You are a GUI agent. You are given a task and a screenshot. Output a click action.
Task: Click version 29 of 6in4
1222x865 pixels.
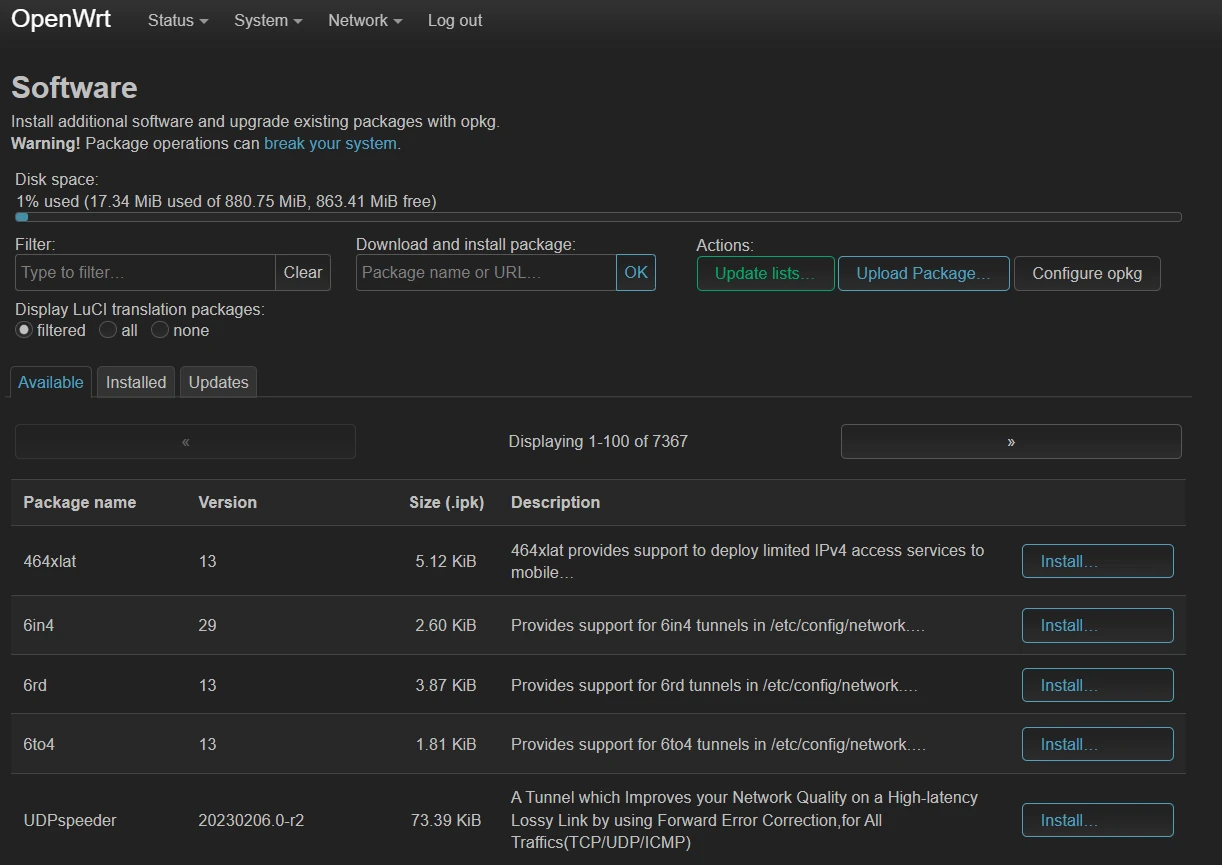tap(208, 625)
